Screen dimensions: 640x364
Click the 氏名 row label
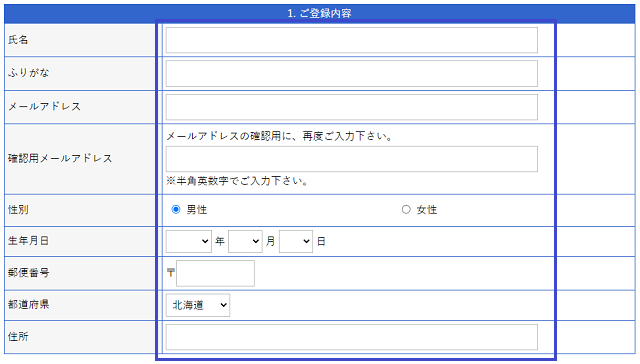tap(18, 40)
